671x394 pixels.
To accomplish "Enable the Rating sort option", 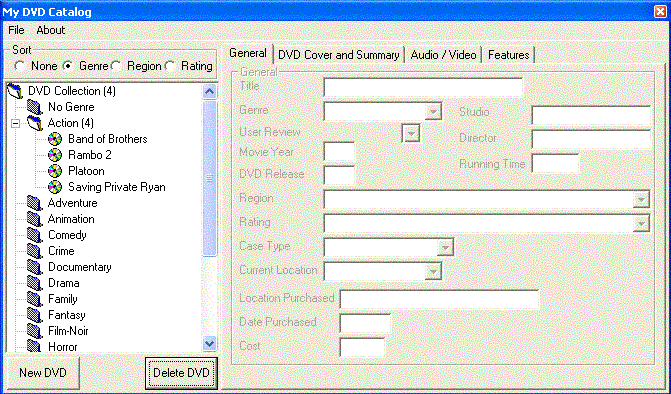I will [170, 66].
